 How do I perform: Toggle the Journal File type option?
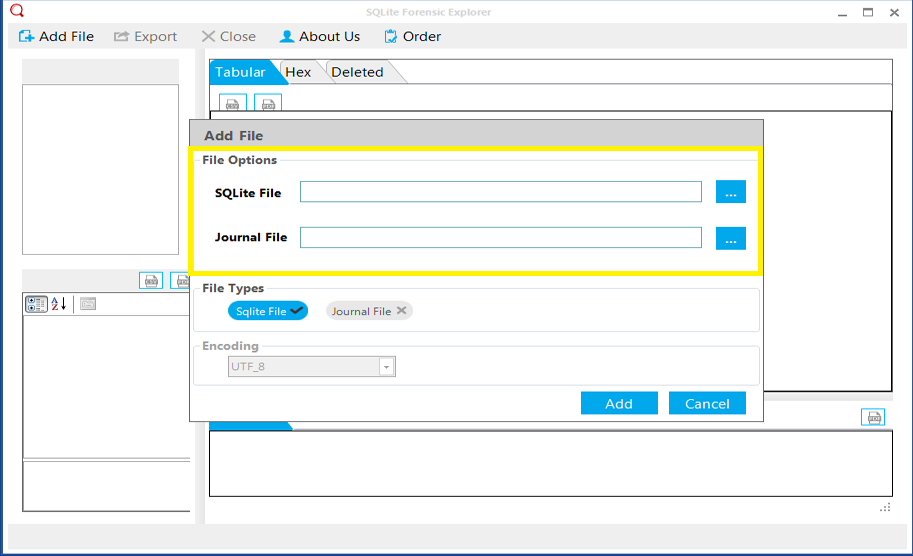(369, 311)
